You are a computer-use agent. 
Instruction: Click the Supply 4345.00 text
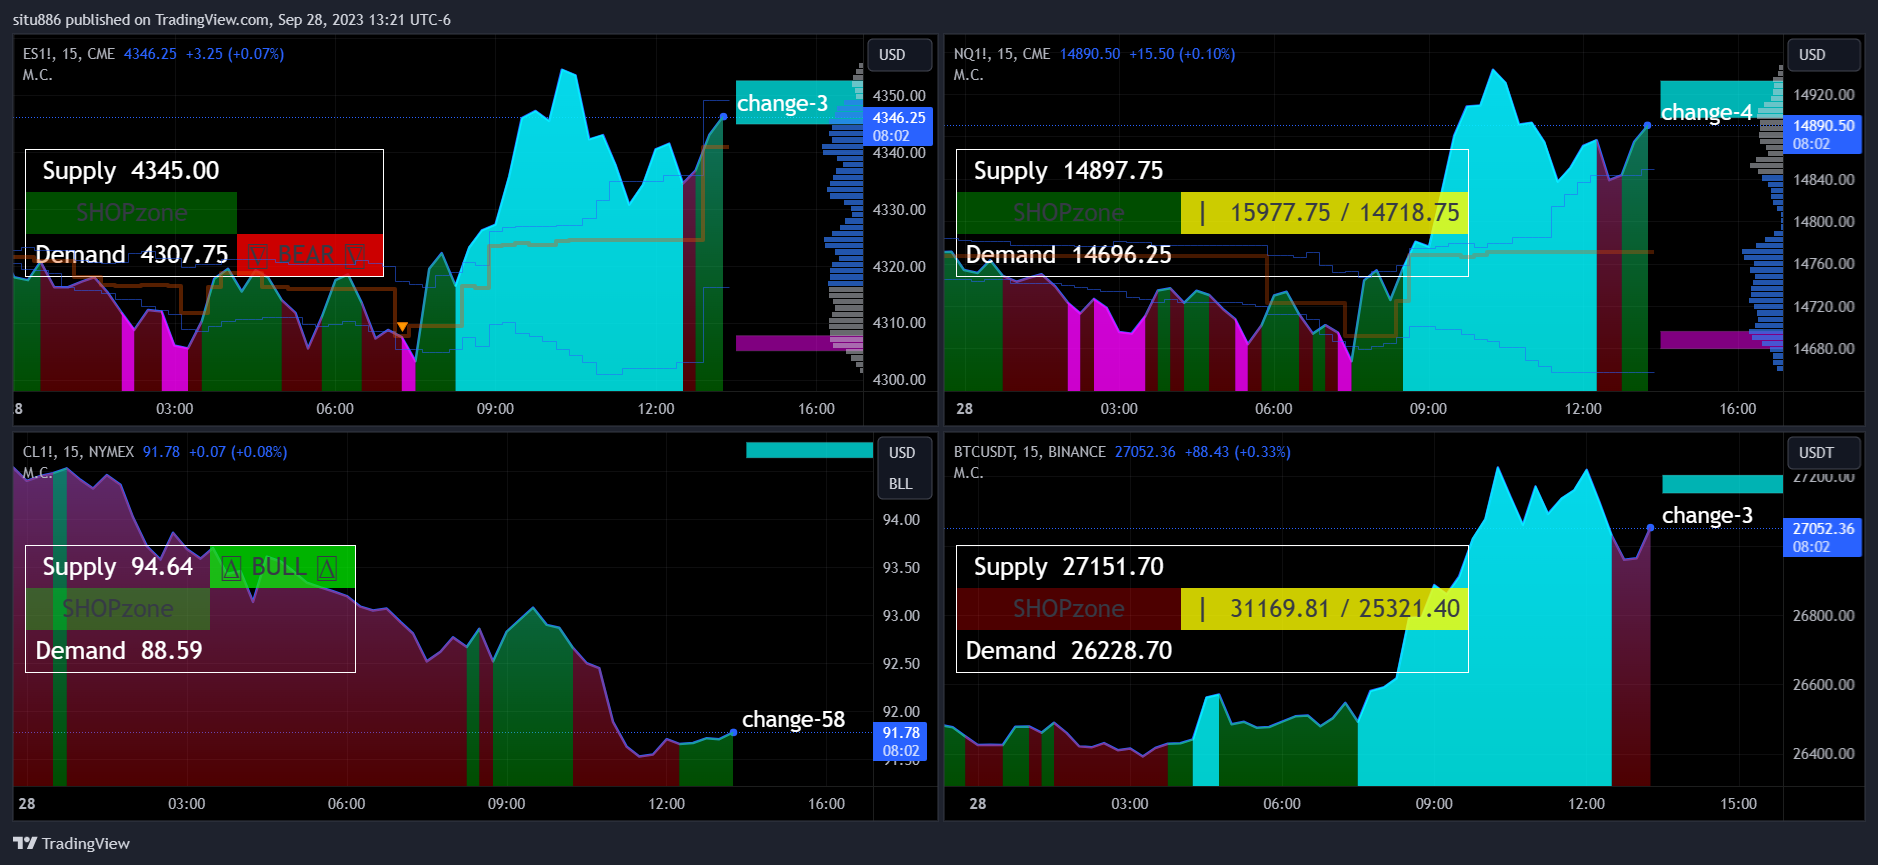131,171
